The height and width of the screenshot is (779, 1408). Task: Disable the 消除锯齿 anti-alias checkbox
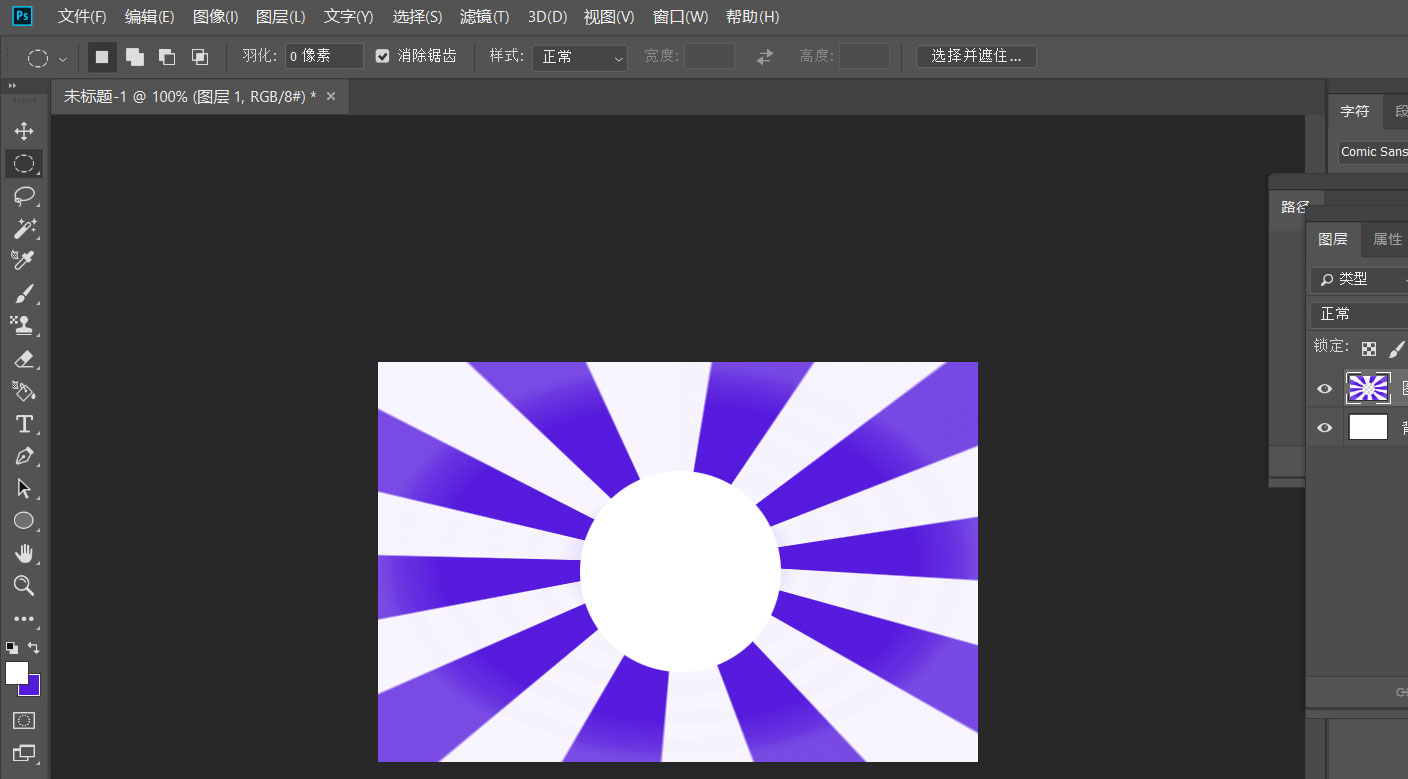tap(382, 56)
